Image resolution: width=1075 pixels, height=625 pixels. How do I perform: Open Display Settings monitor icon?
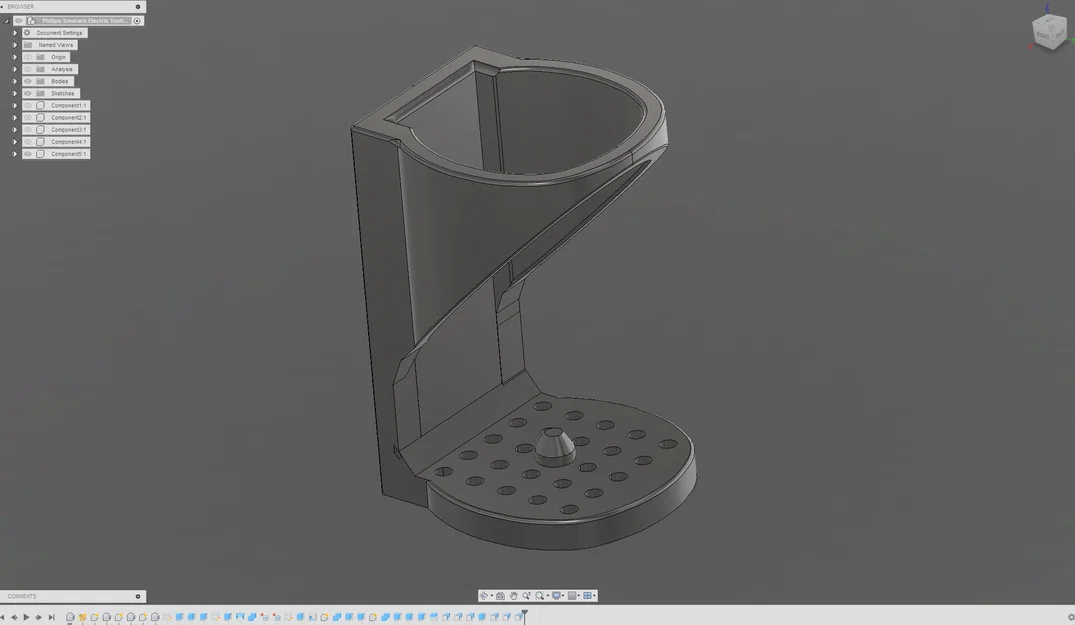click(557, 596)
